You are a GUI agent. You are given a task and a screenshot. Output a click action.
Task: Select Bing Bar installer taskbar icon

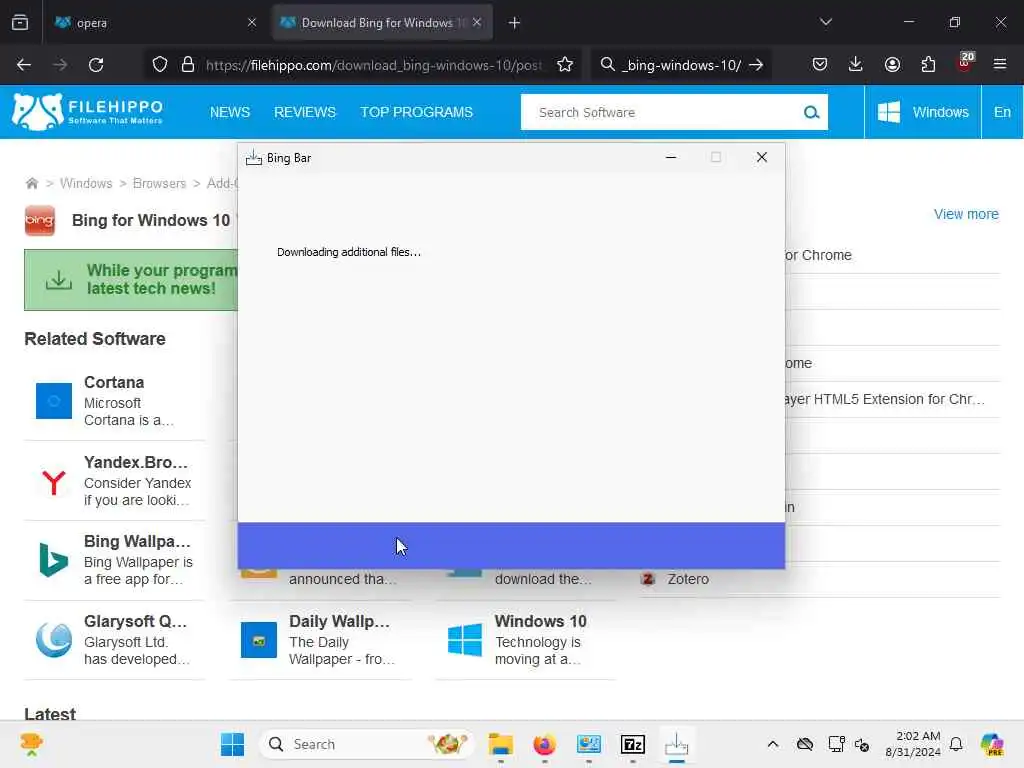pos(677,744)
